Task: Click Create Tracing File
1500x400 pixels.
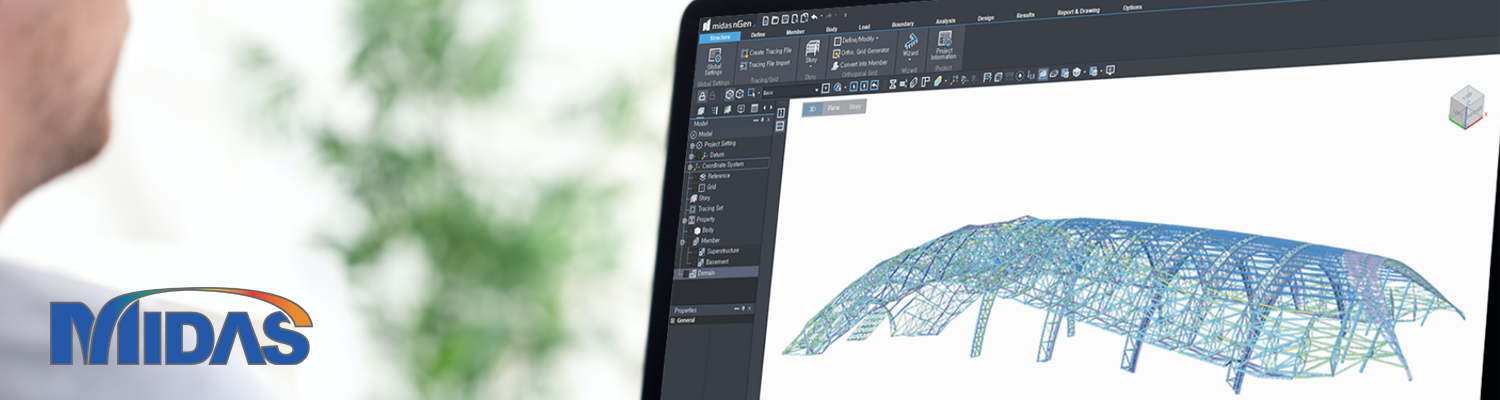Action: [766, 52]
